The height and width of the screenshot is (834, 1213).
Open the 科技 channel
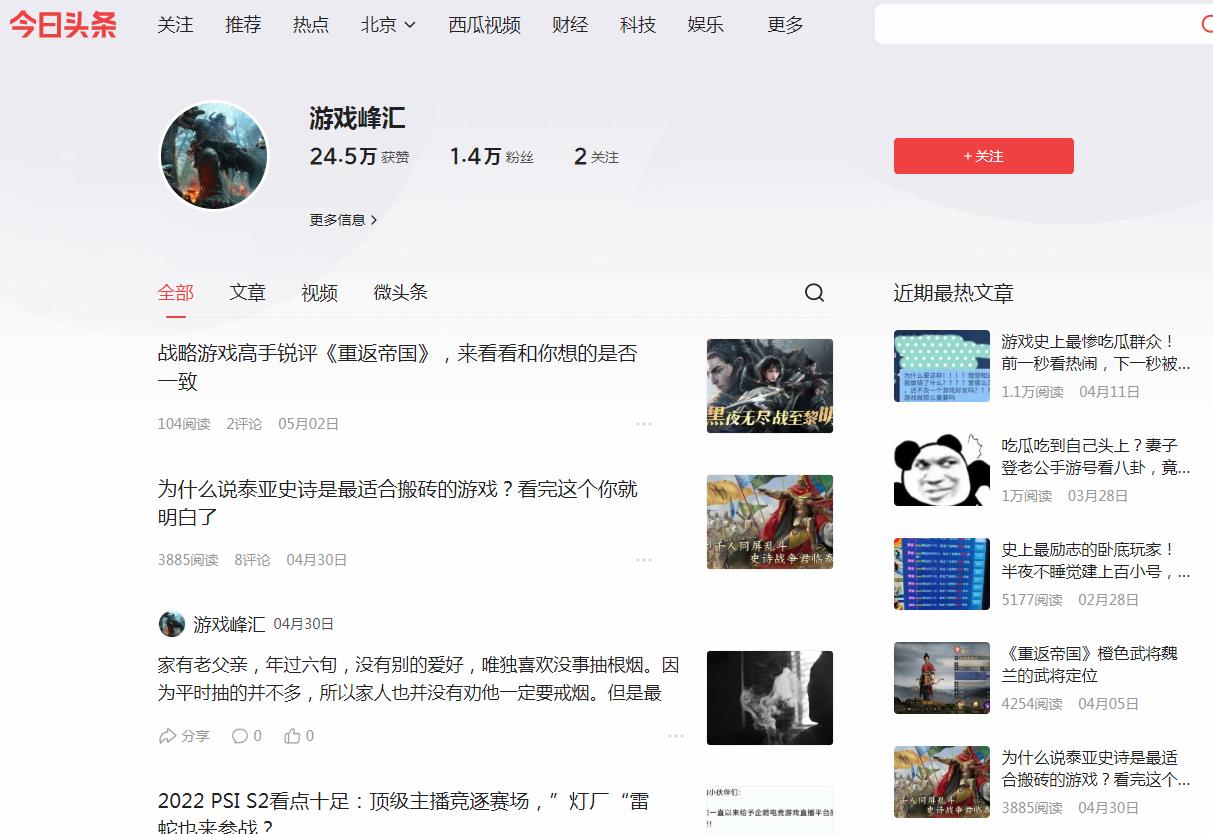[638, 25]
